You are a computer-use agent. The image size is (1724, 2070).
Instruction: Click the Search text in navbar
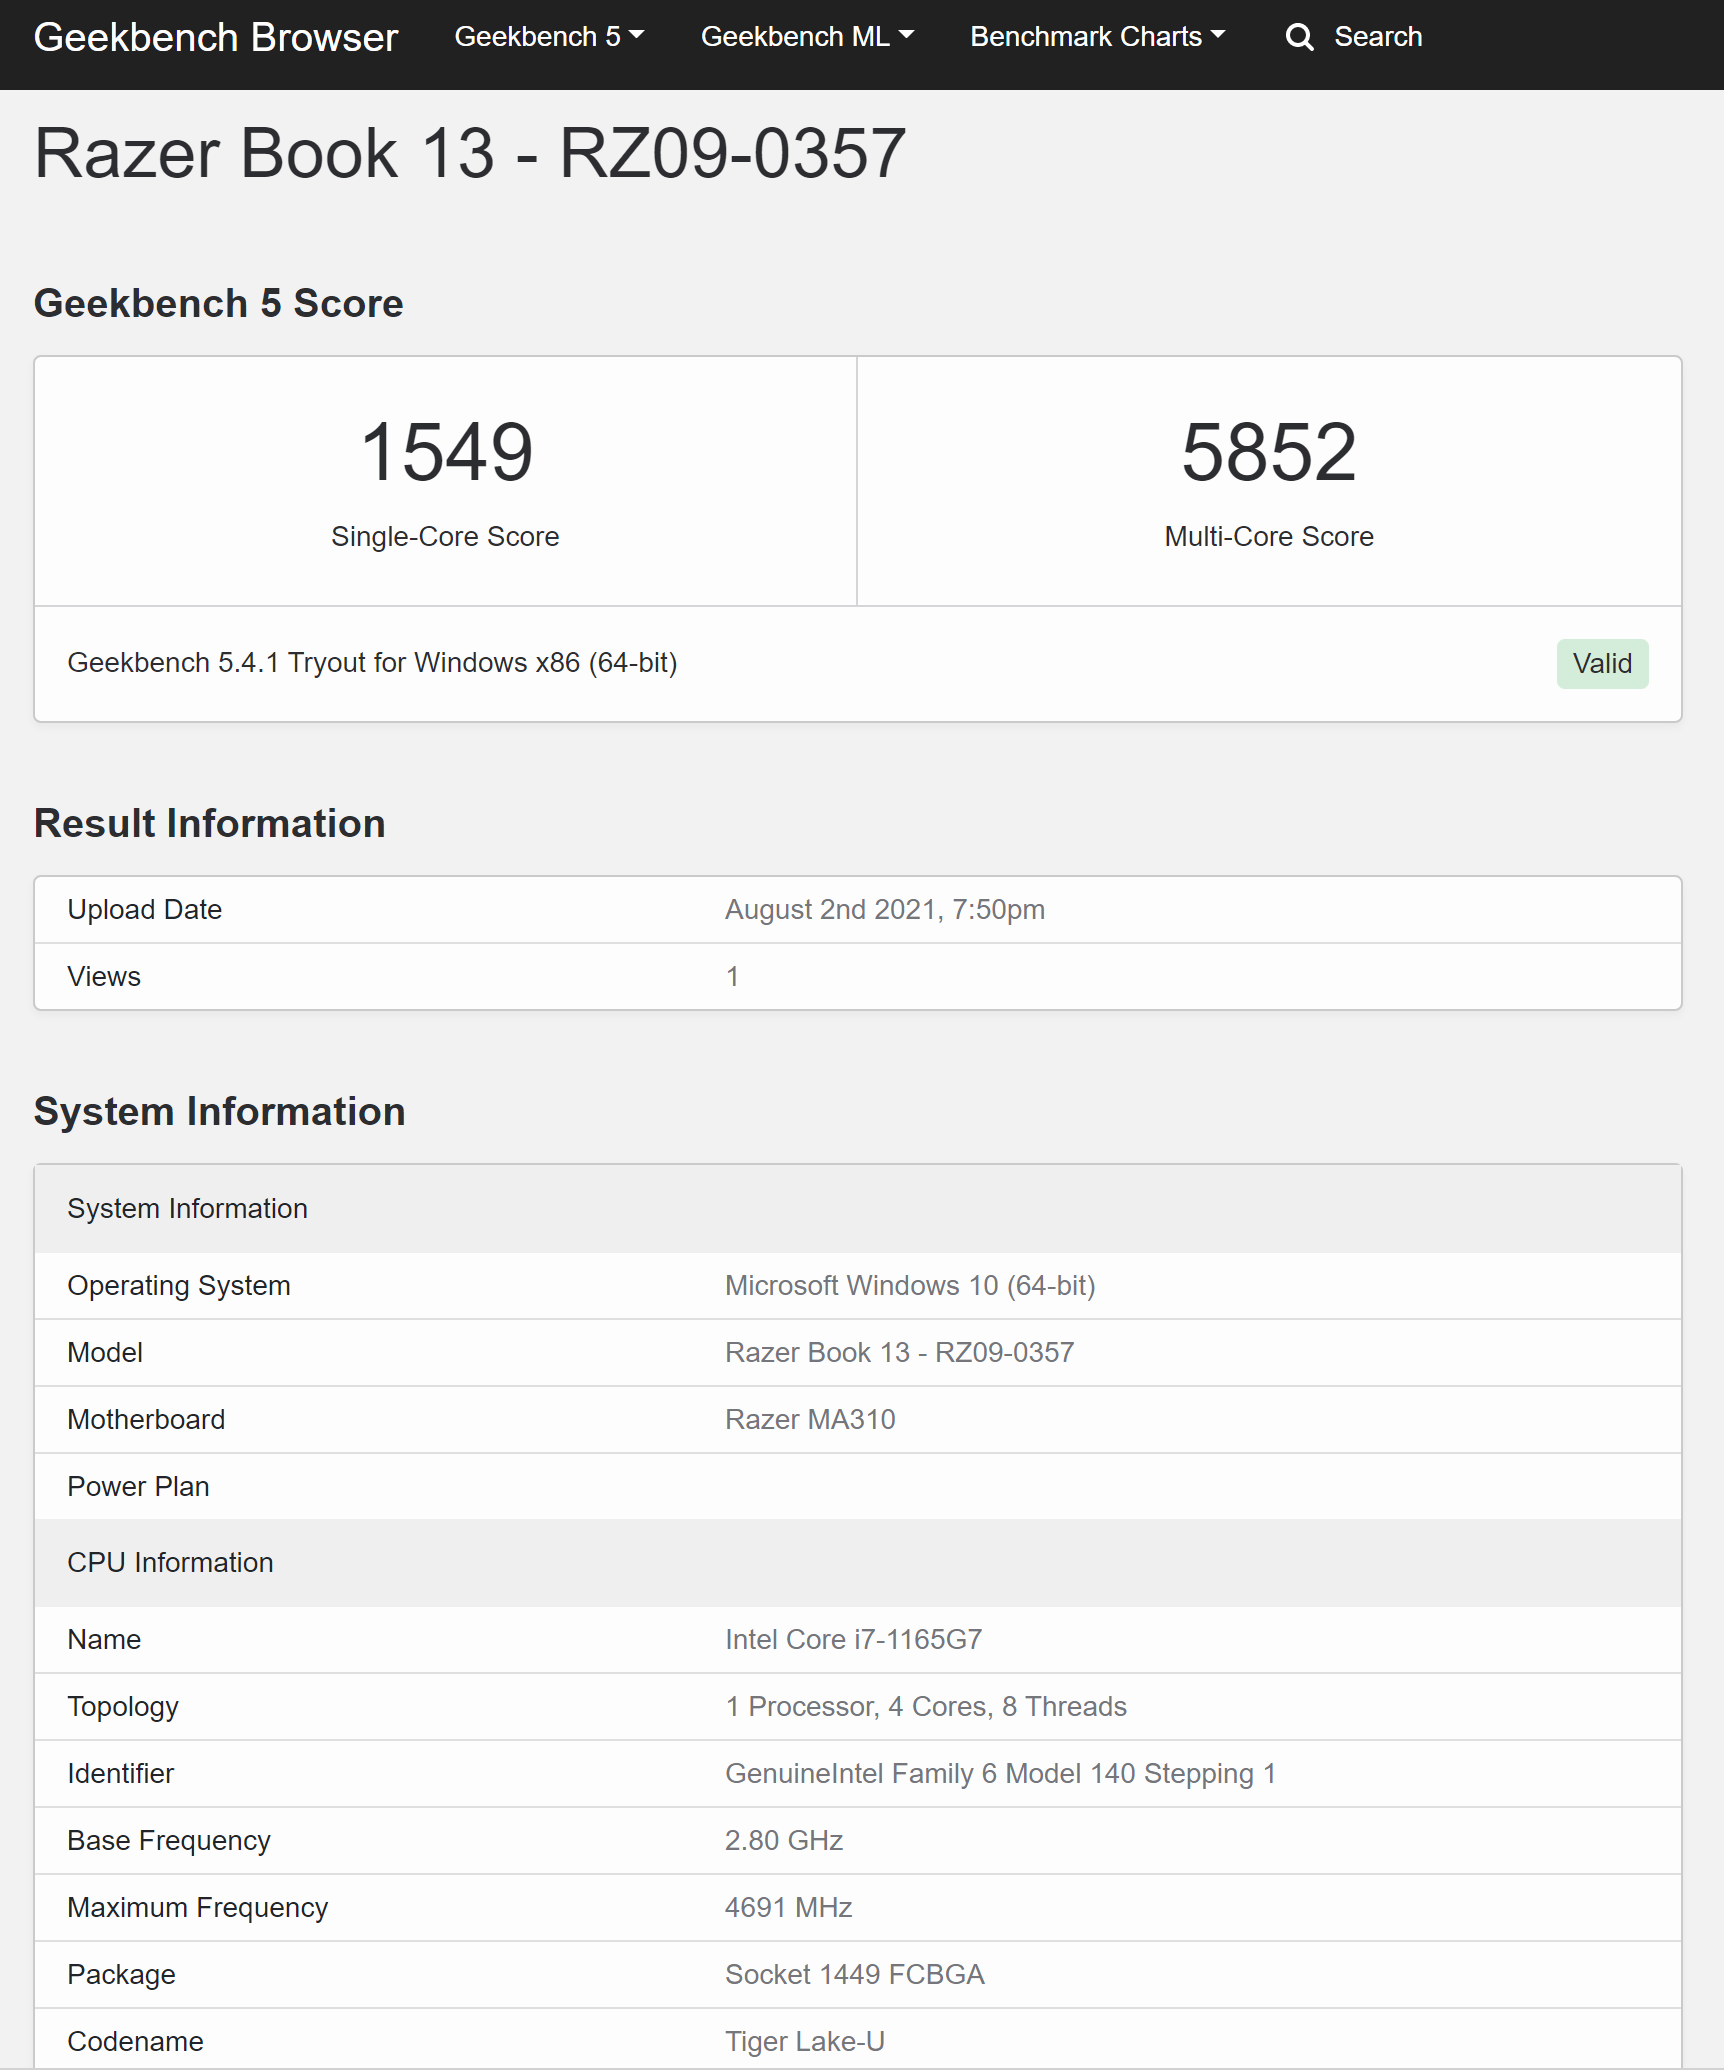click(x=1377, y=37)
